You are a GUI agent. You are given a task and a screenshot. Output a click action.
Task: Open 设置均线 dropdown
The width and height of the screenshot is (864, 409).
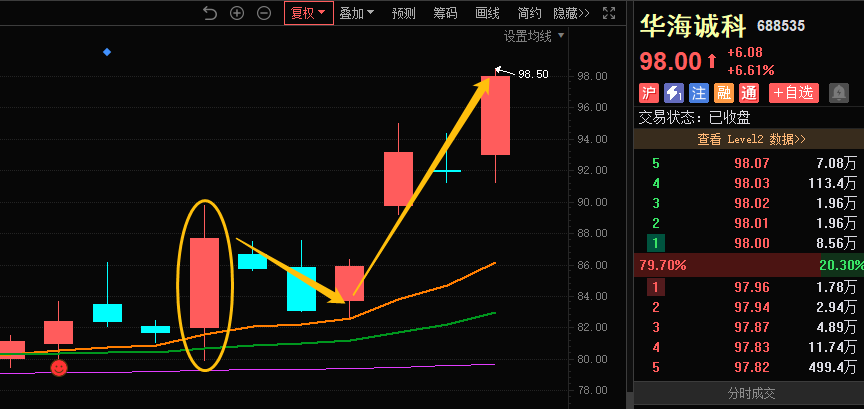534,36
